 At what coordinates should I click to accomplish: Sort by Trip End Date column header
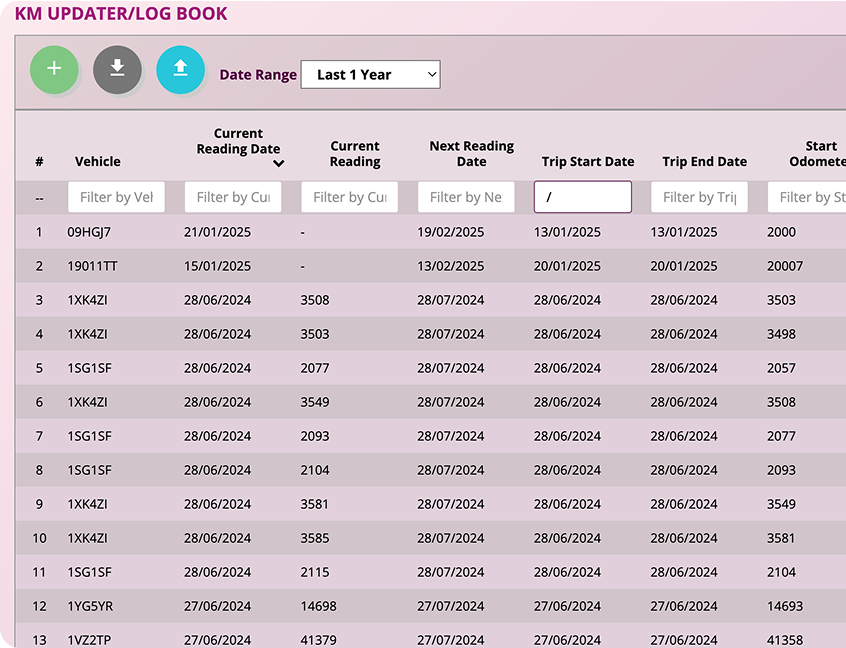[x=704, y=161]
